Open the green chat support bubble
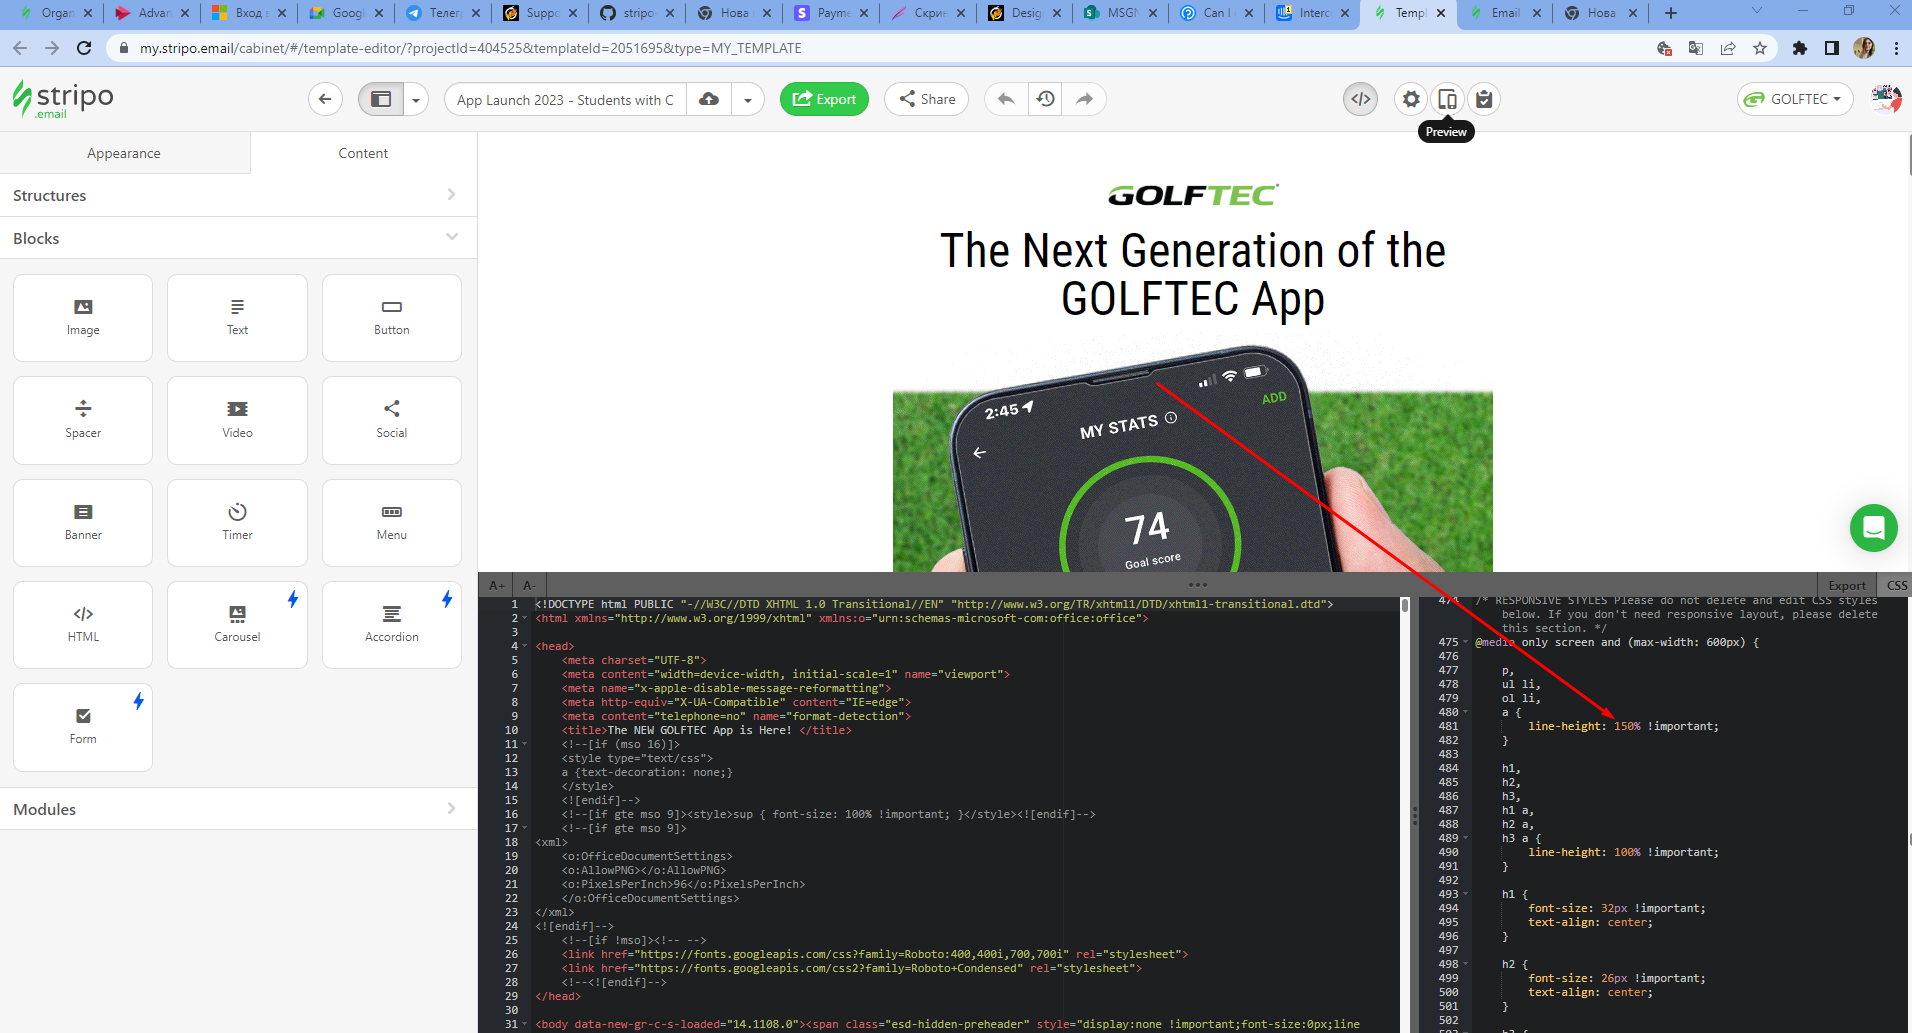 tap(1873, 527)
